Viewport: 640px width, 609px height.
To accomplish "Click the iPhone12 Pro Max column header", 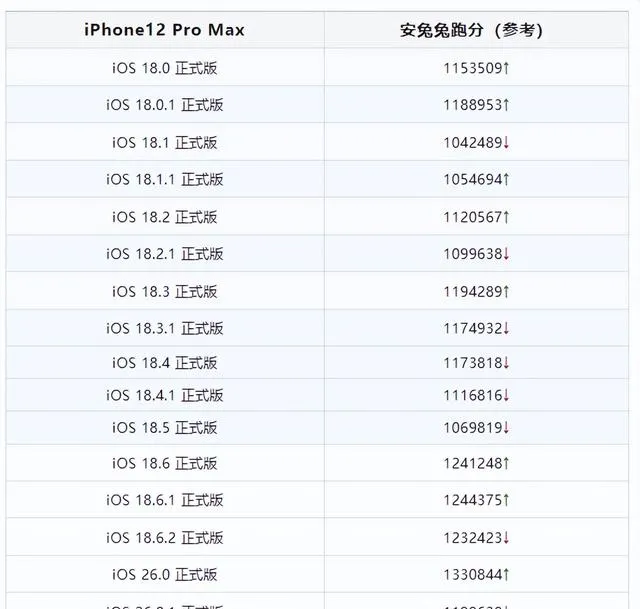I will pyautogui.click(x=164, y=30).
